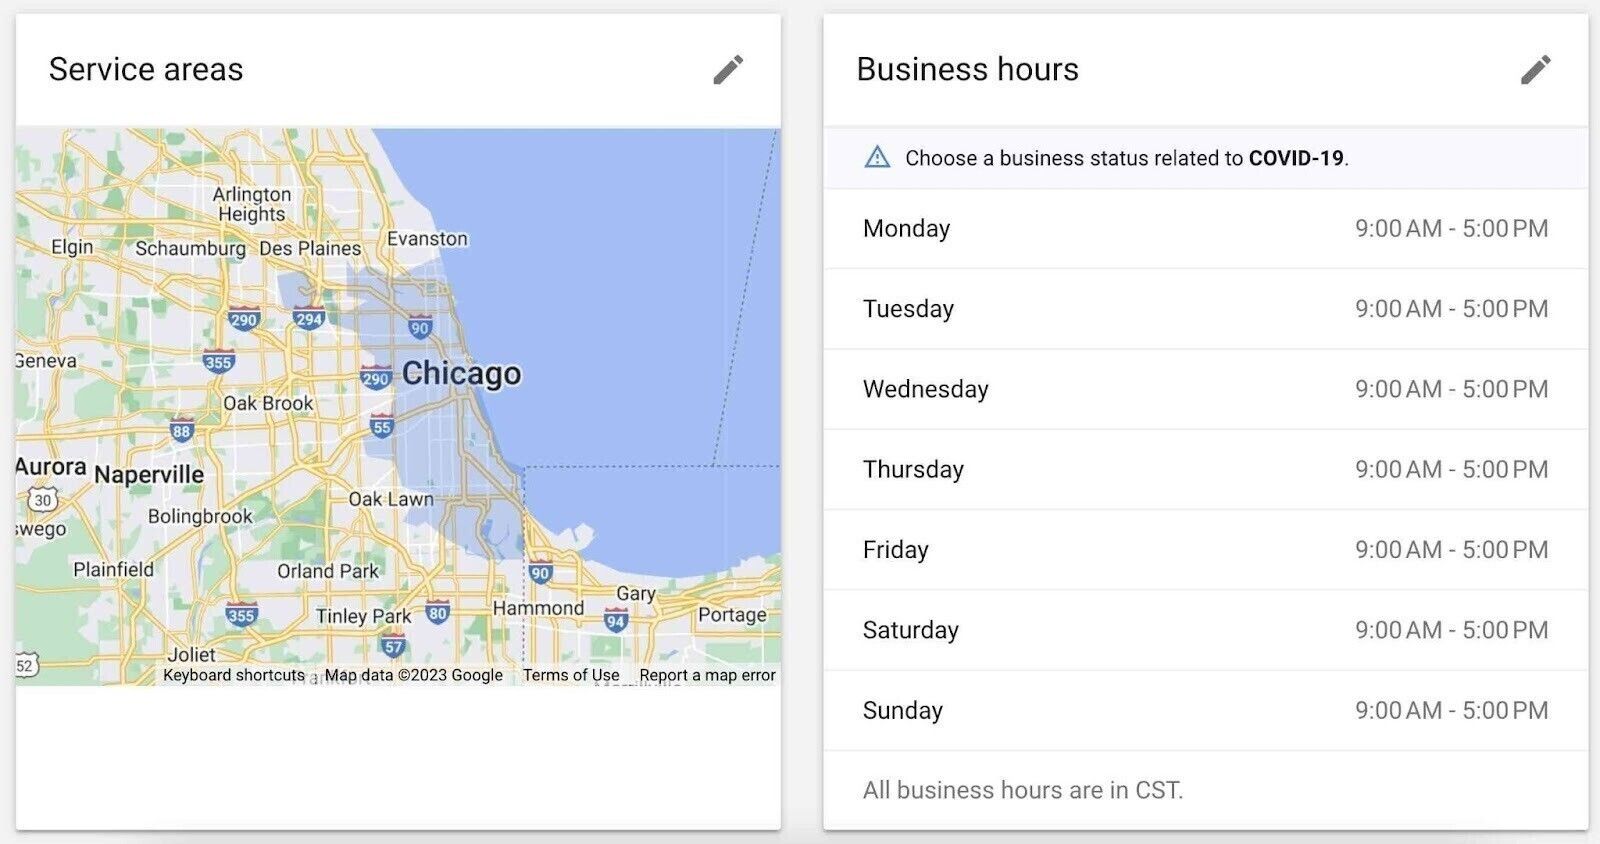Select the Monday hours row
This screenshot has width=1600, height=844.
pos(1205,229)
